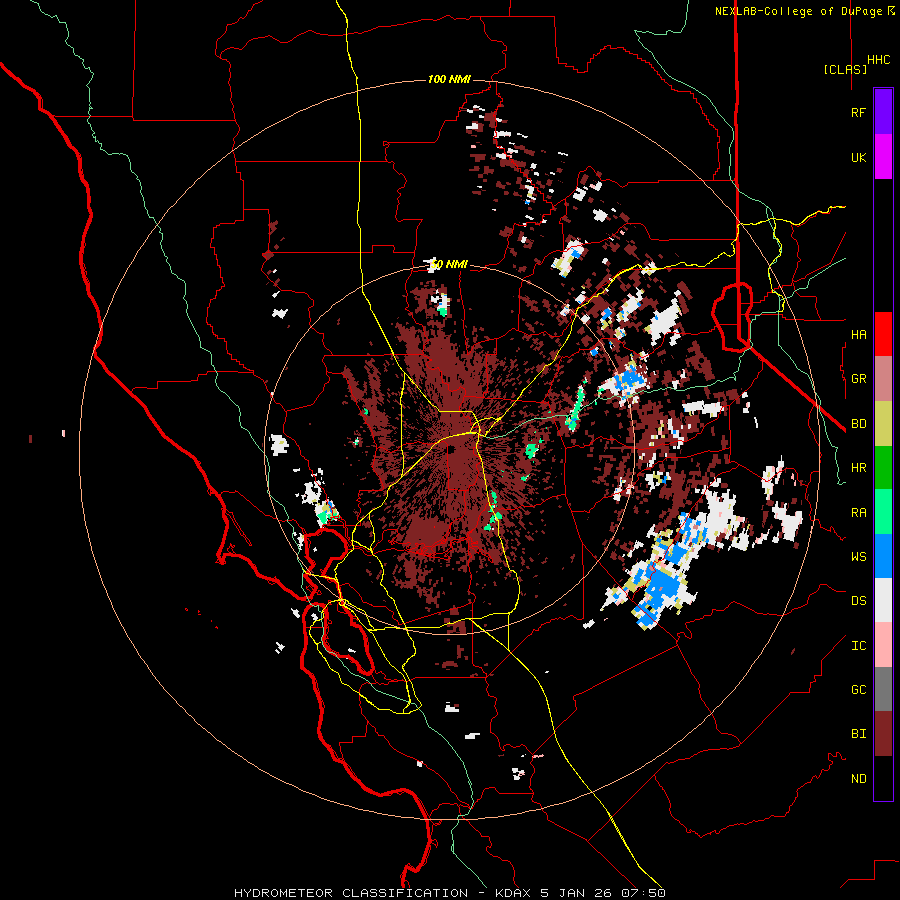The height and width of the screenshot is (900, 900).
Task: Click the GR legend label
Action: [858, 379]
